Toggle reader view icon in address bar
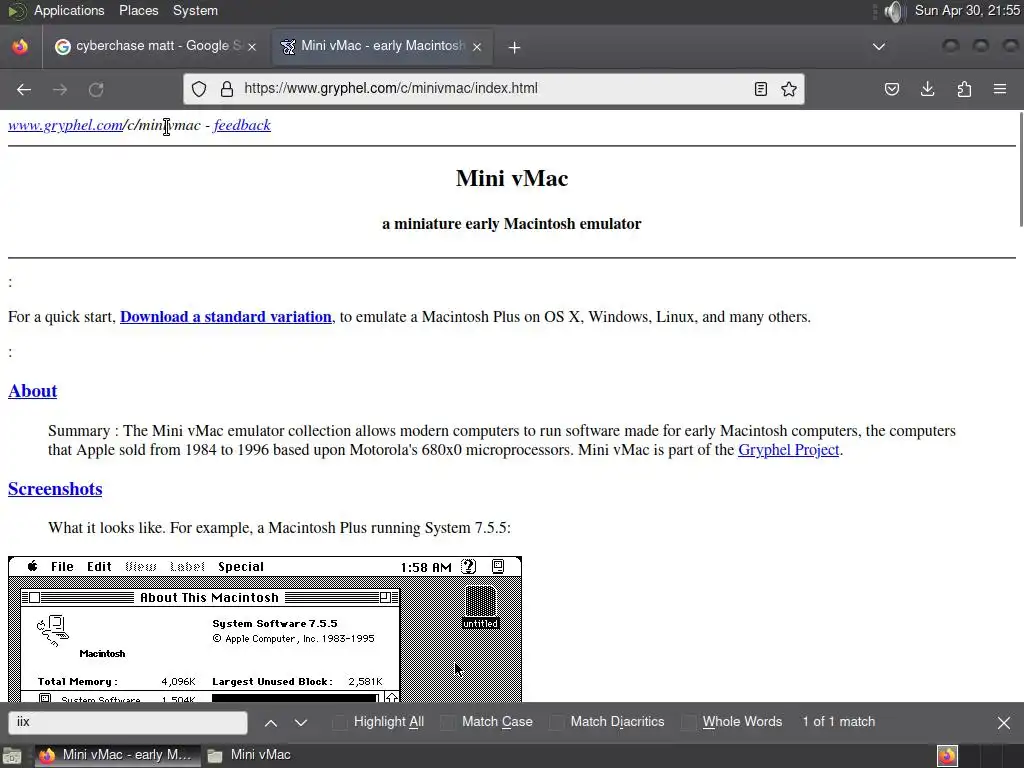The width and height of the screenshot is (1024, 768). 761,89
